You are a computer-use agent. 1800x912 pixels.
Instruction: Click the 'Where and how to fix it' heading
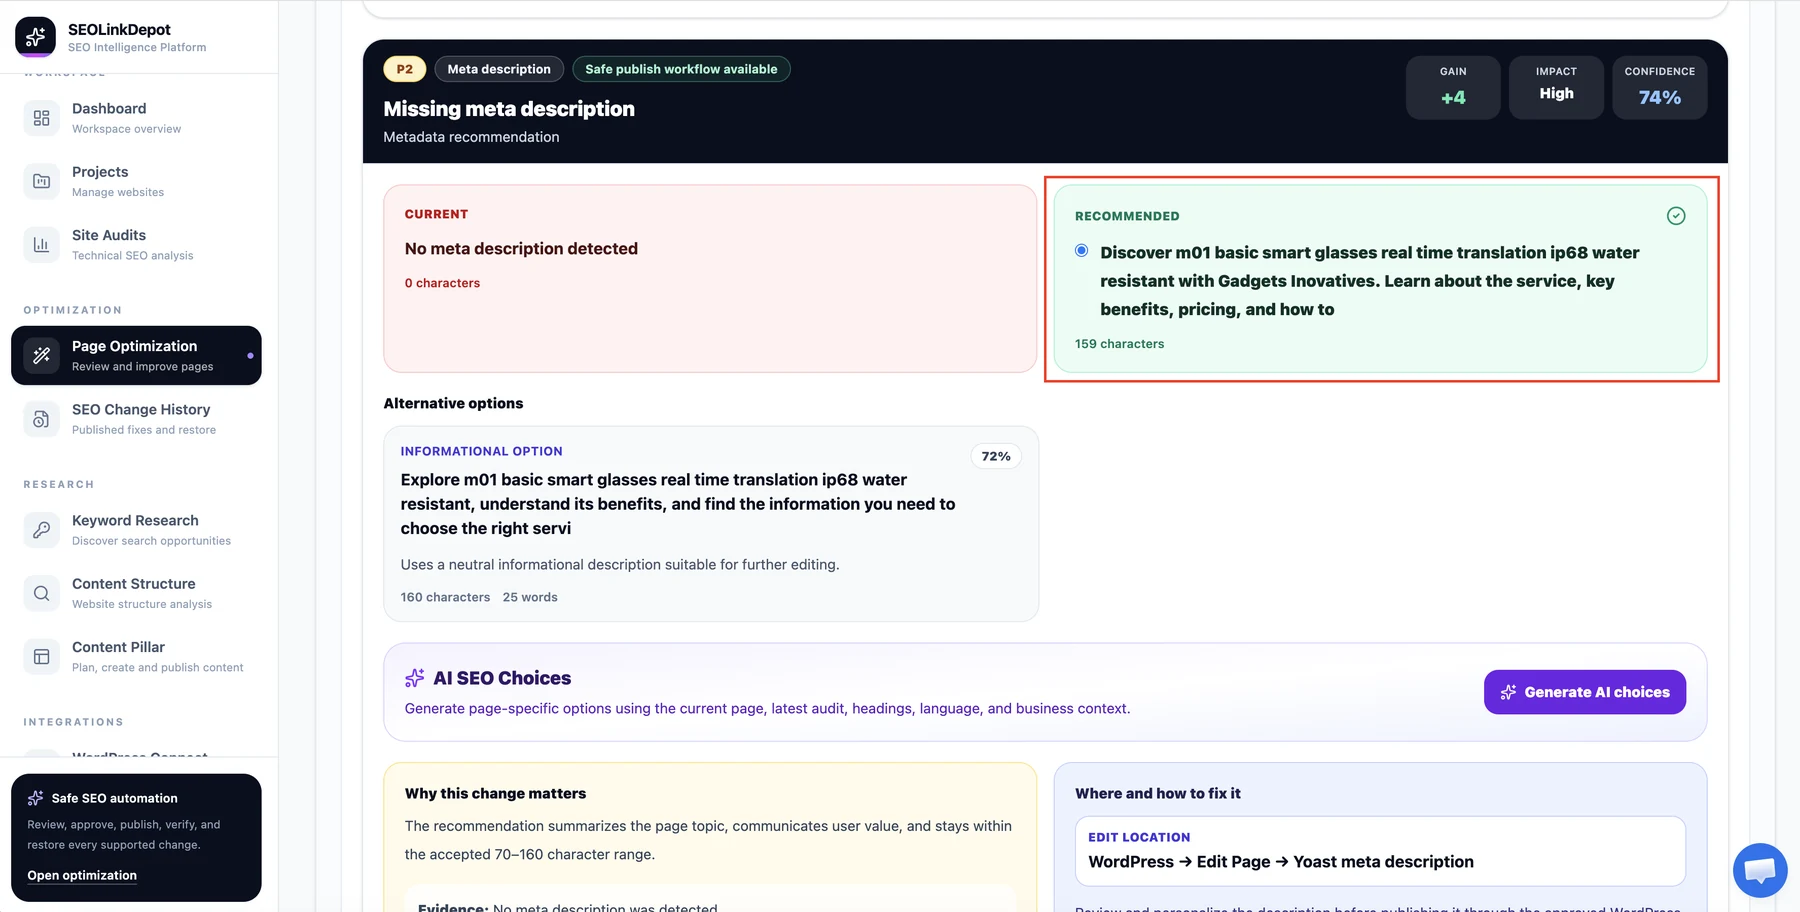pos(1158,794)
